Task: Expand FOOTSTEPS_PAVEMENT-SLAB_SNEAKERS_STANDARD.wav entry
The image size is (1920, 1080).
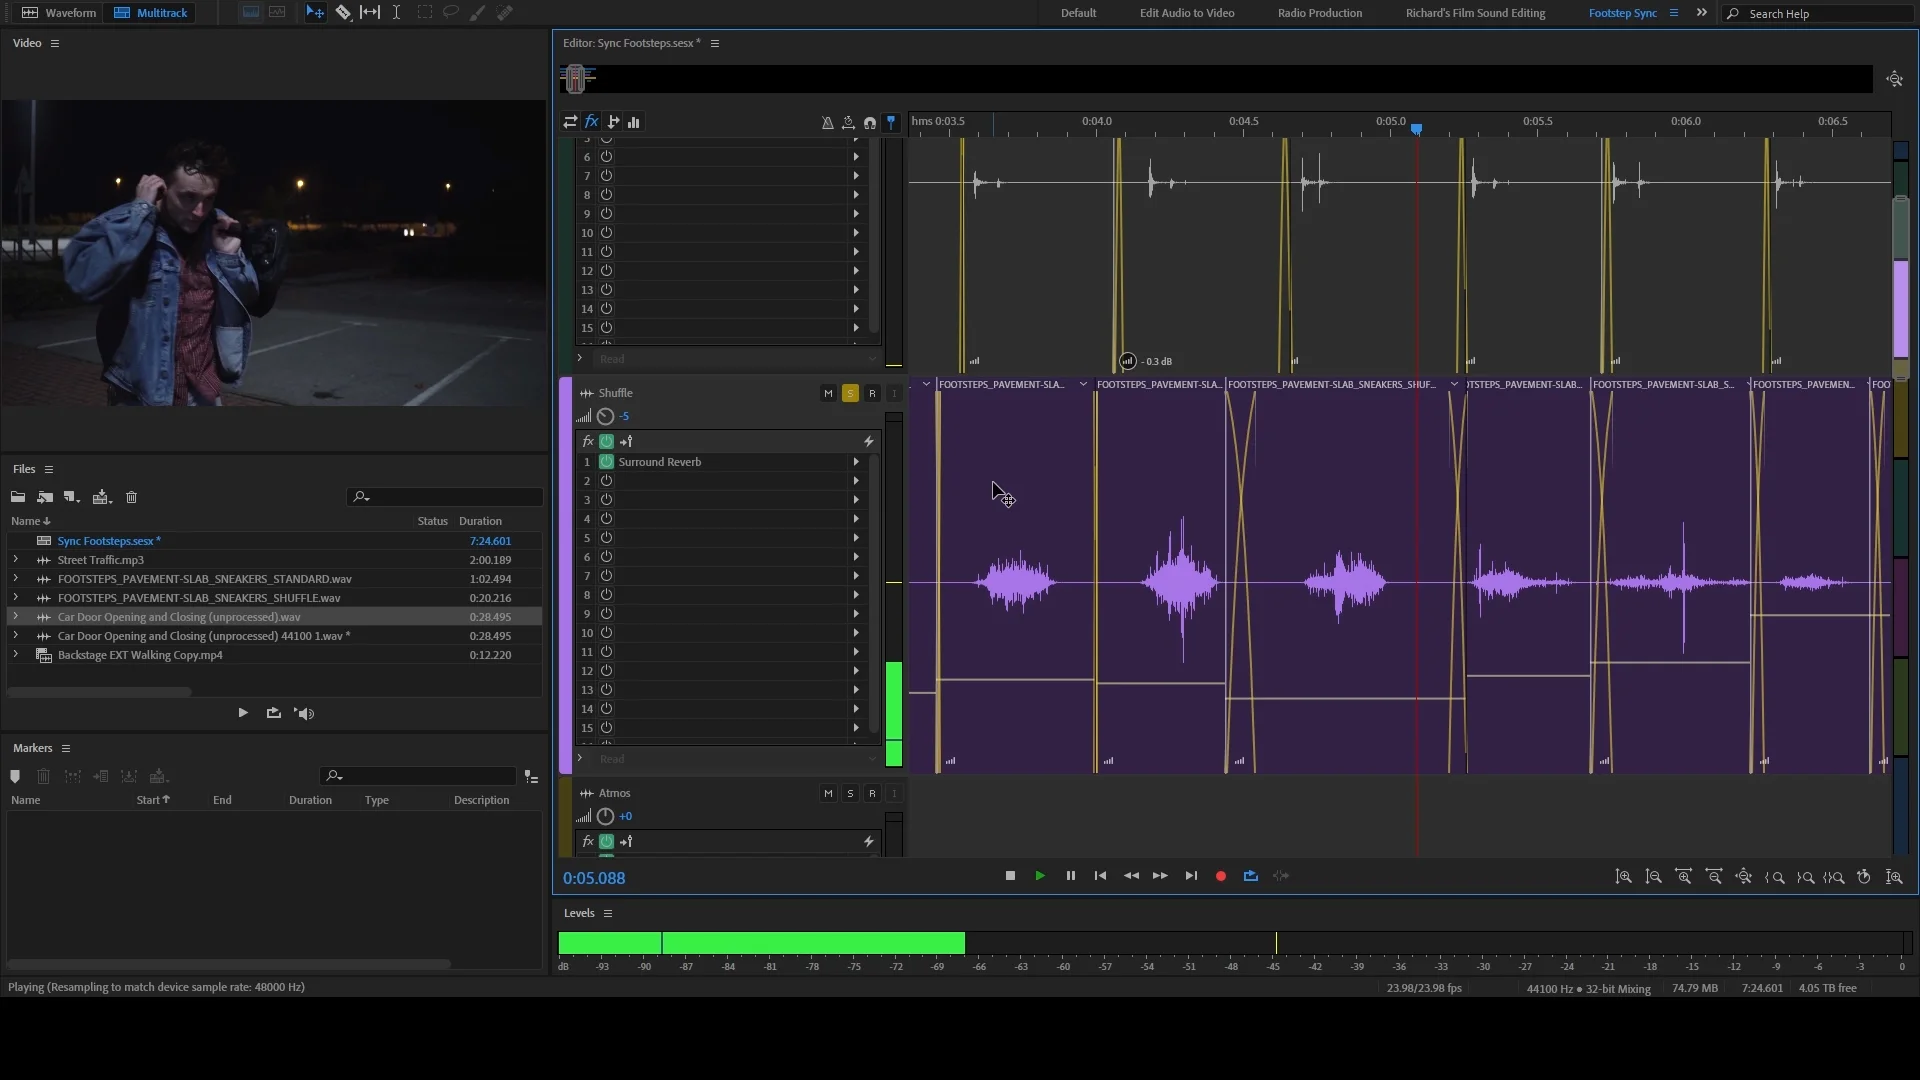Action: point(15,579)
